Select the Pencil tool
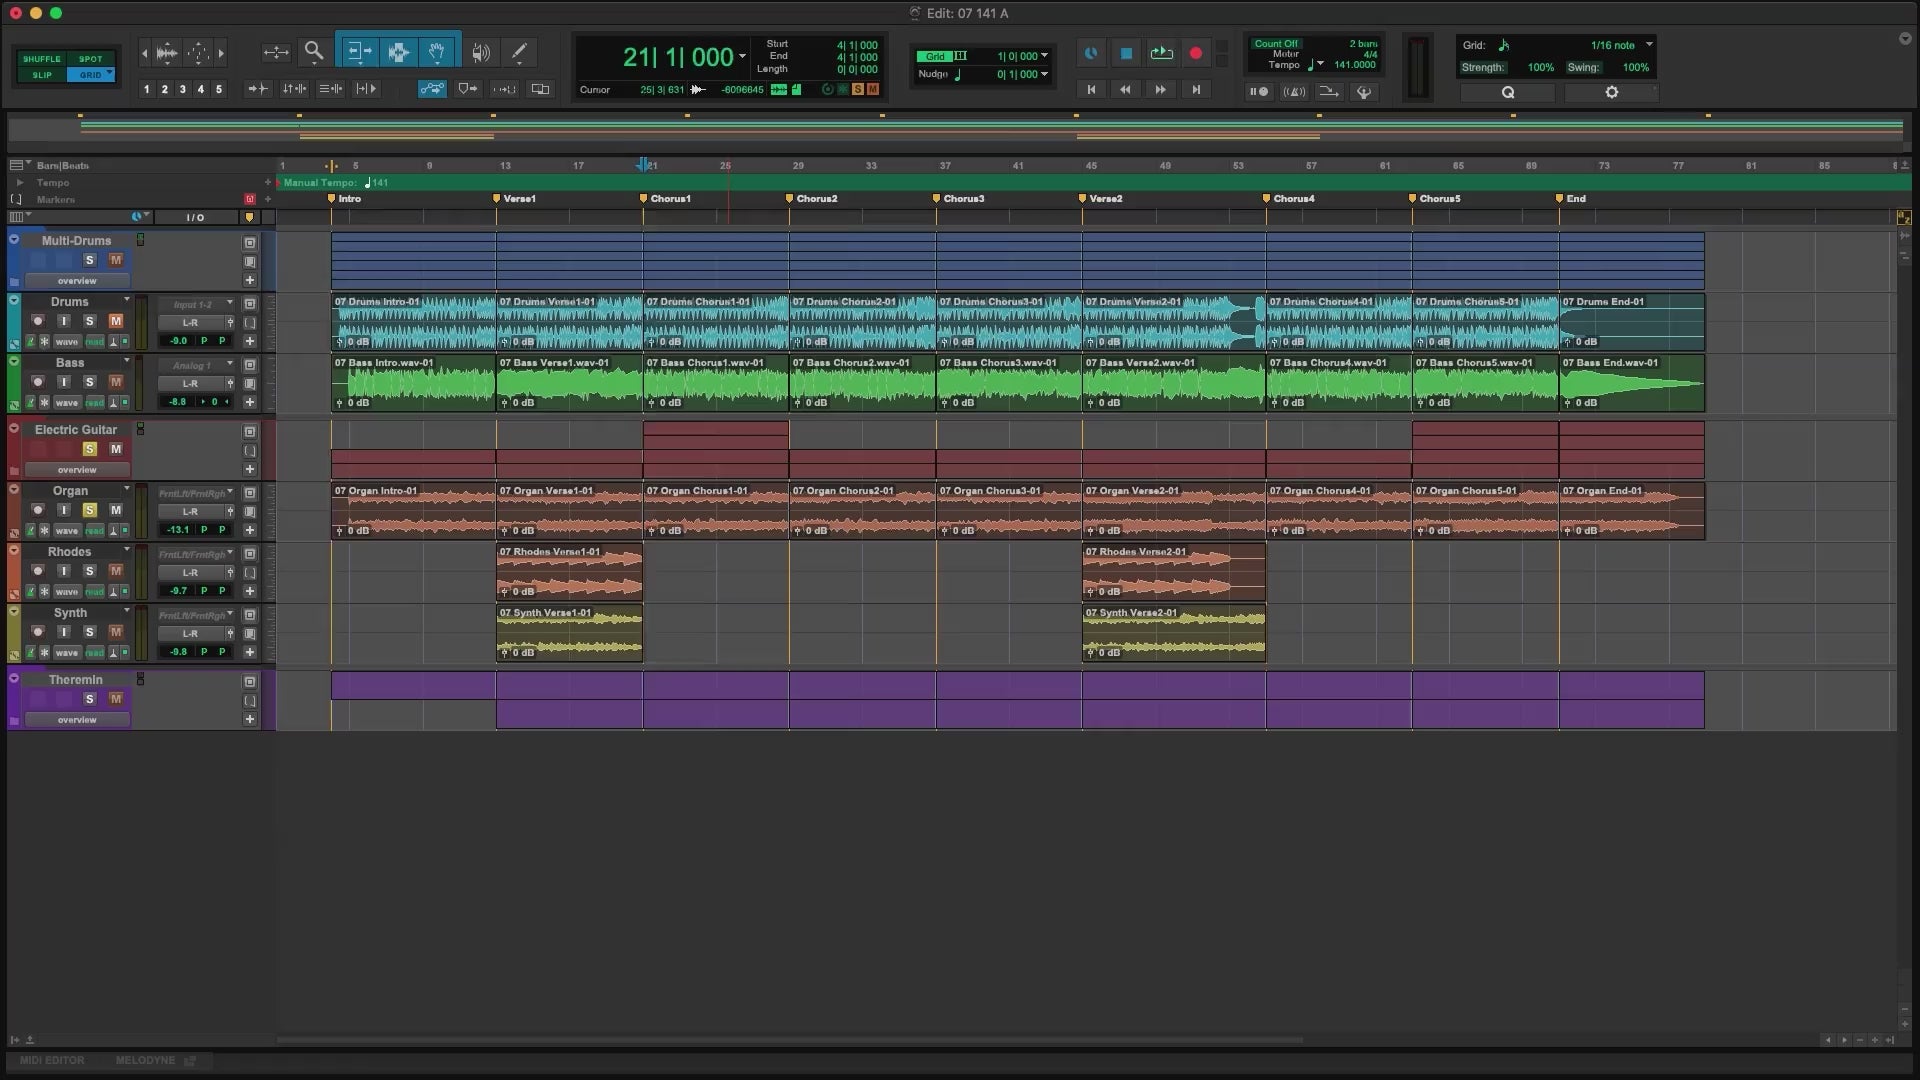Screen dimensions: 1920x1080 click(519, 52)
